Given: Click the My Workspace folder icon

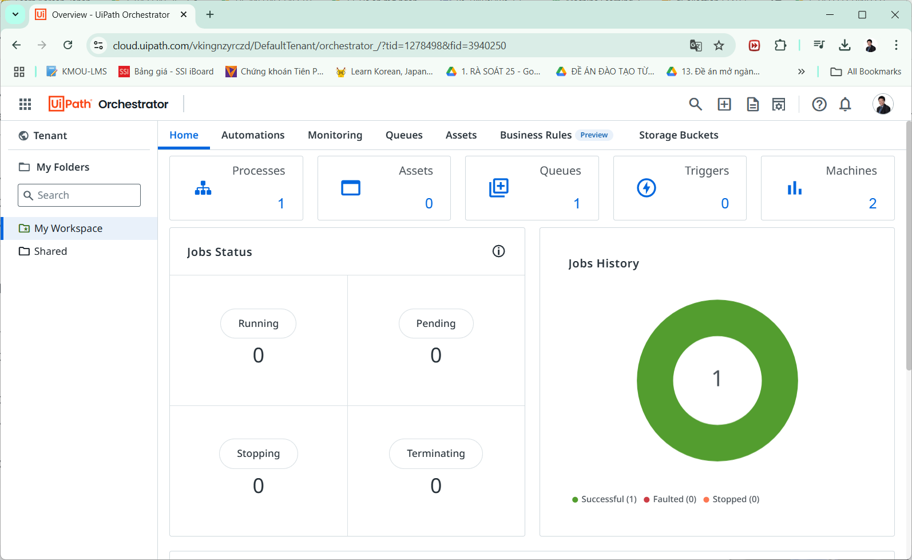Looking at the screenshot, I should tap(24, 228).
